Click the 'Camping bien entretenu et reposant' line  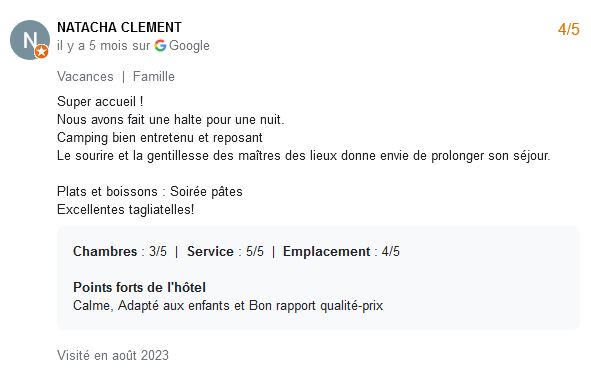pos(160,138)
